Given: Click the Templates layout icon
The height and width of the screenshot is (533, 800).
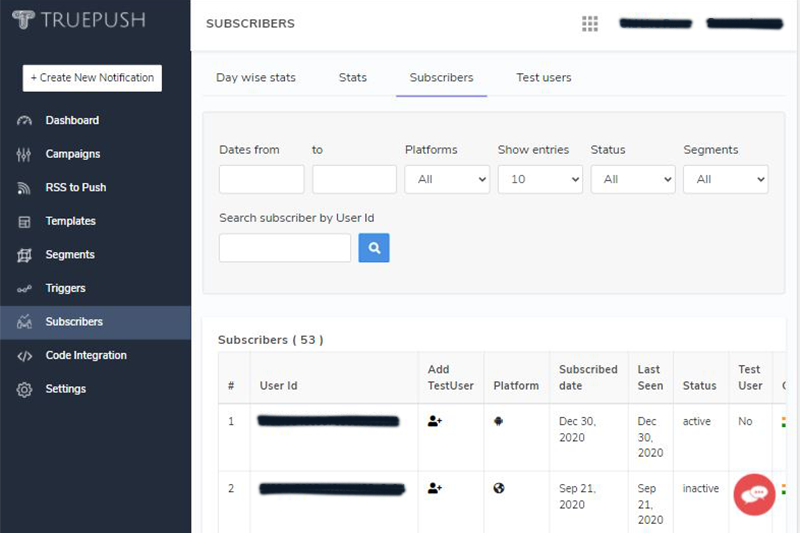Looking at the screenshot, I should tap(24, 221).
